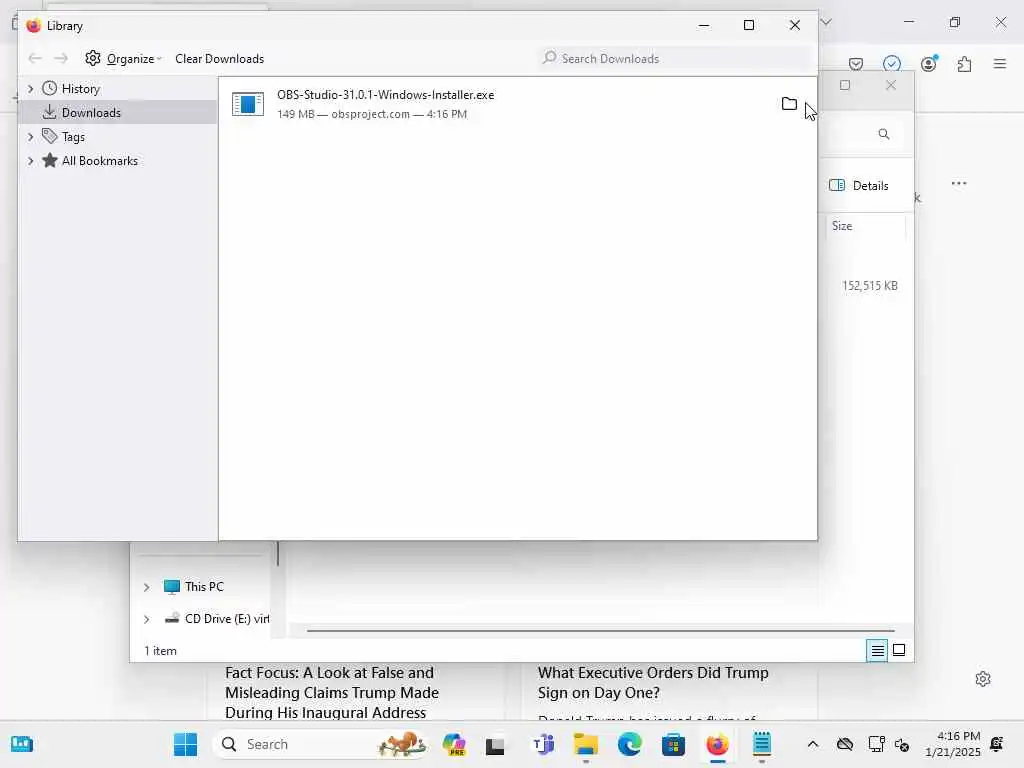Viewport: 1024px width, 768px height.
Task: Open Firefox Pocket save icon
Action: (x=856, y=64)
